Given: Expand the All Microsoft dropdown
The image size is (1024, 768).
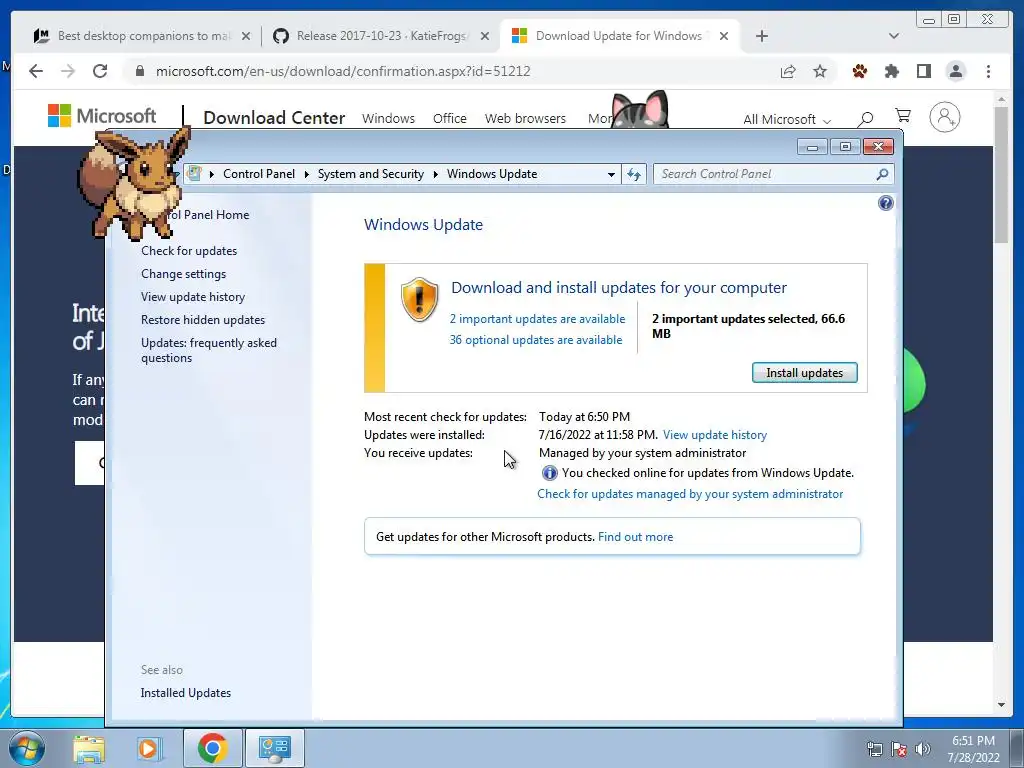Looking at the screenshot, I should (786, 120).
